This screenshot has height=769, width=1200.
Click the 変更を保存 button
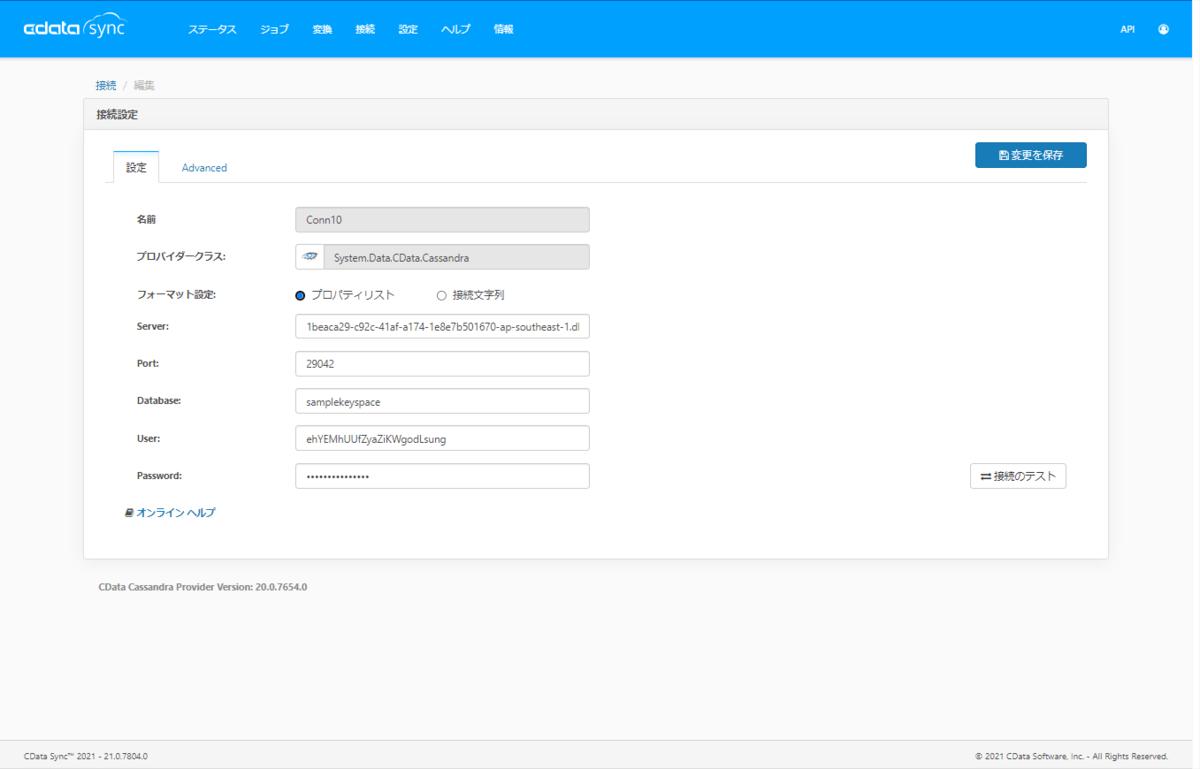1031,155
